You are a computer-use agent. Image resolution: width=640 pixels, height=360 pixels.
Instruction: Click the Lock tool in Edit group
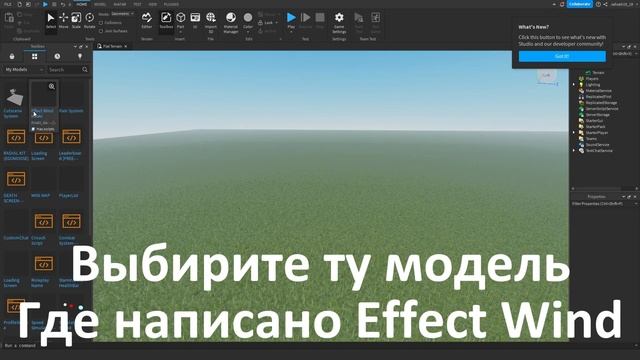point(267,23)
